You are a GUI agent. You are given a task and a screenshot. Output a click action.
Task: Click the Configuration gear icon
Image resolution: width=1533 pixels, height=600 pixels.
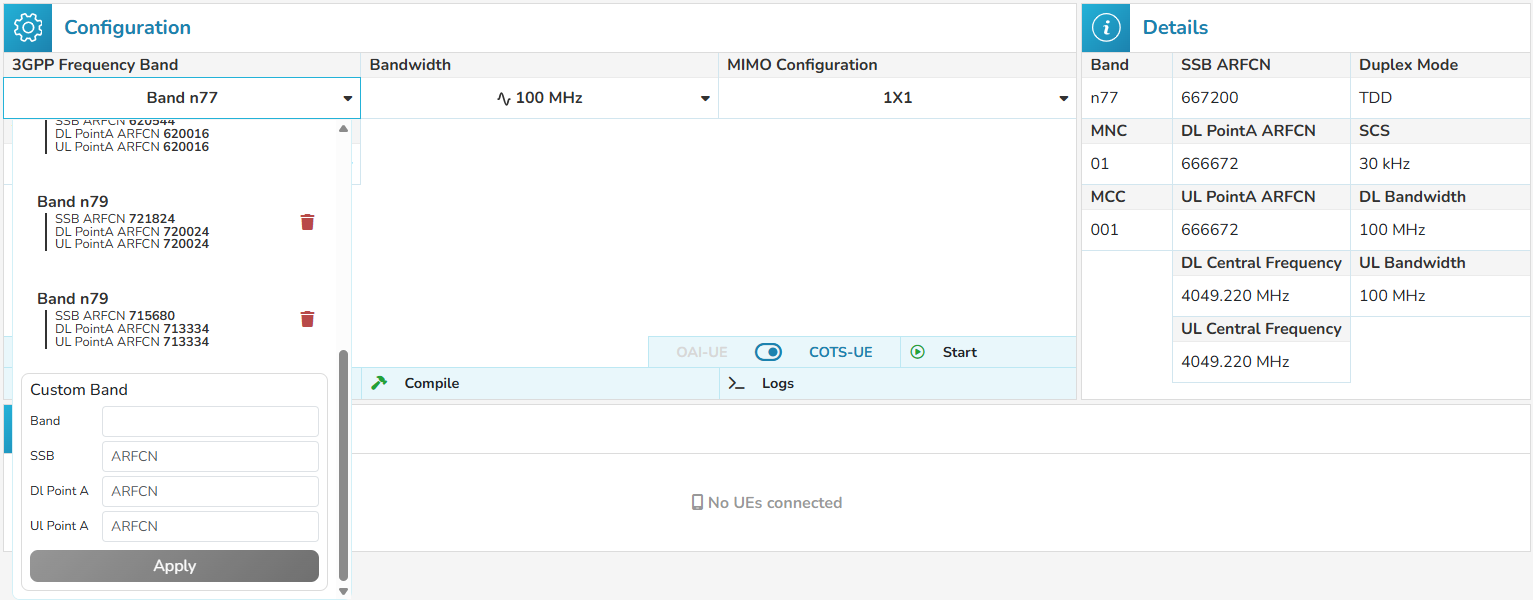point(28,28)
